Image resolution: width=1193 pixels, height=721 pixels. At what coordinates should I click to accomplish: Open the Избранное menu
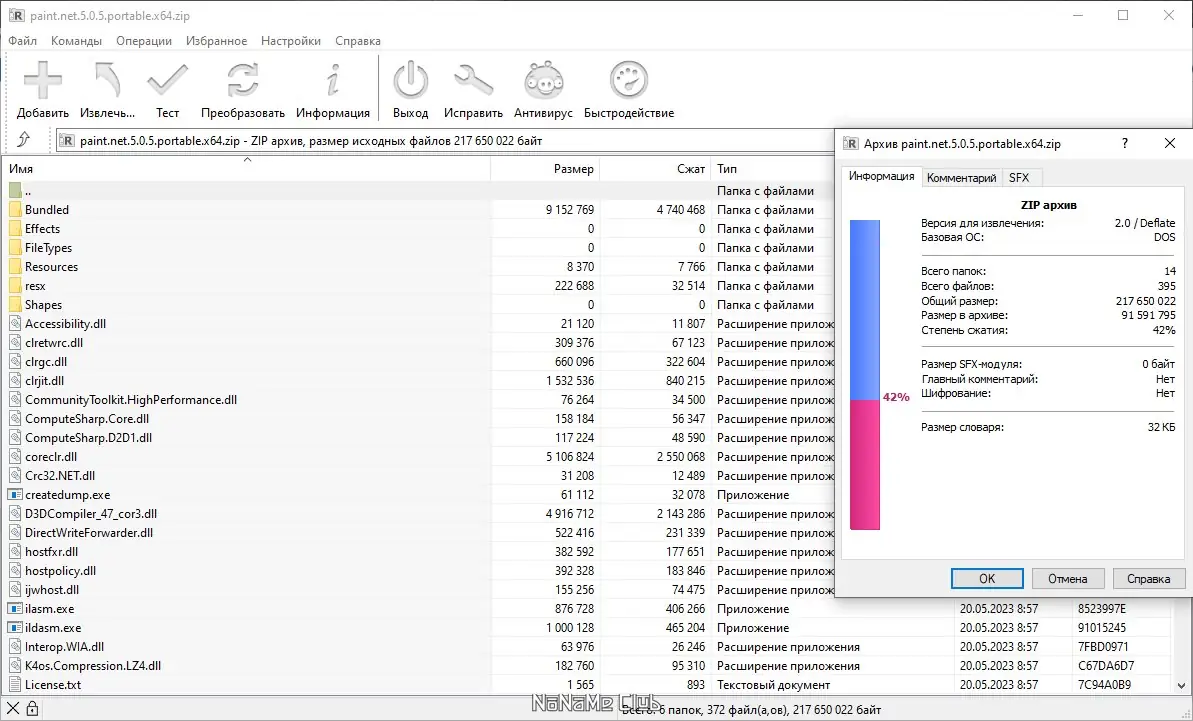216,41
